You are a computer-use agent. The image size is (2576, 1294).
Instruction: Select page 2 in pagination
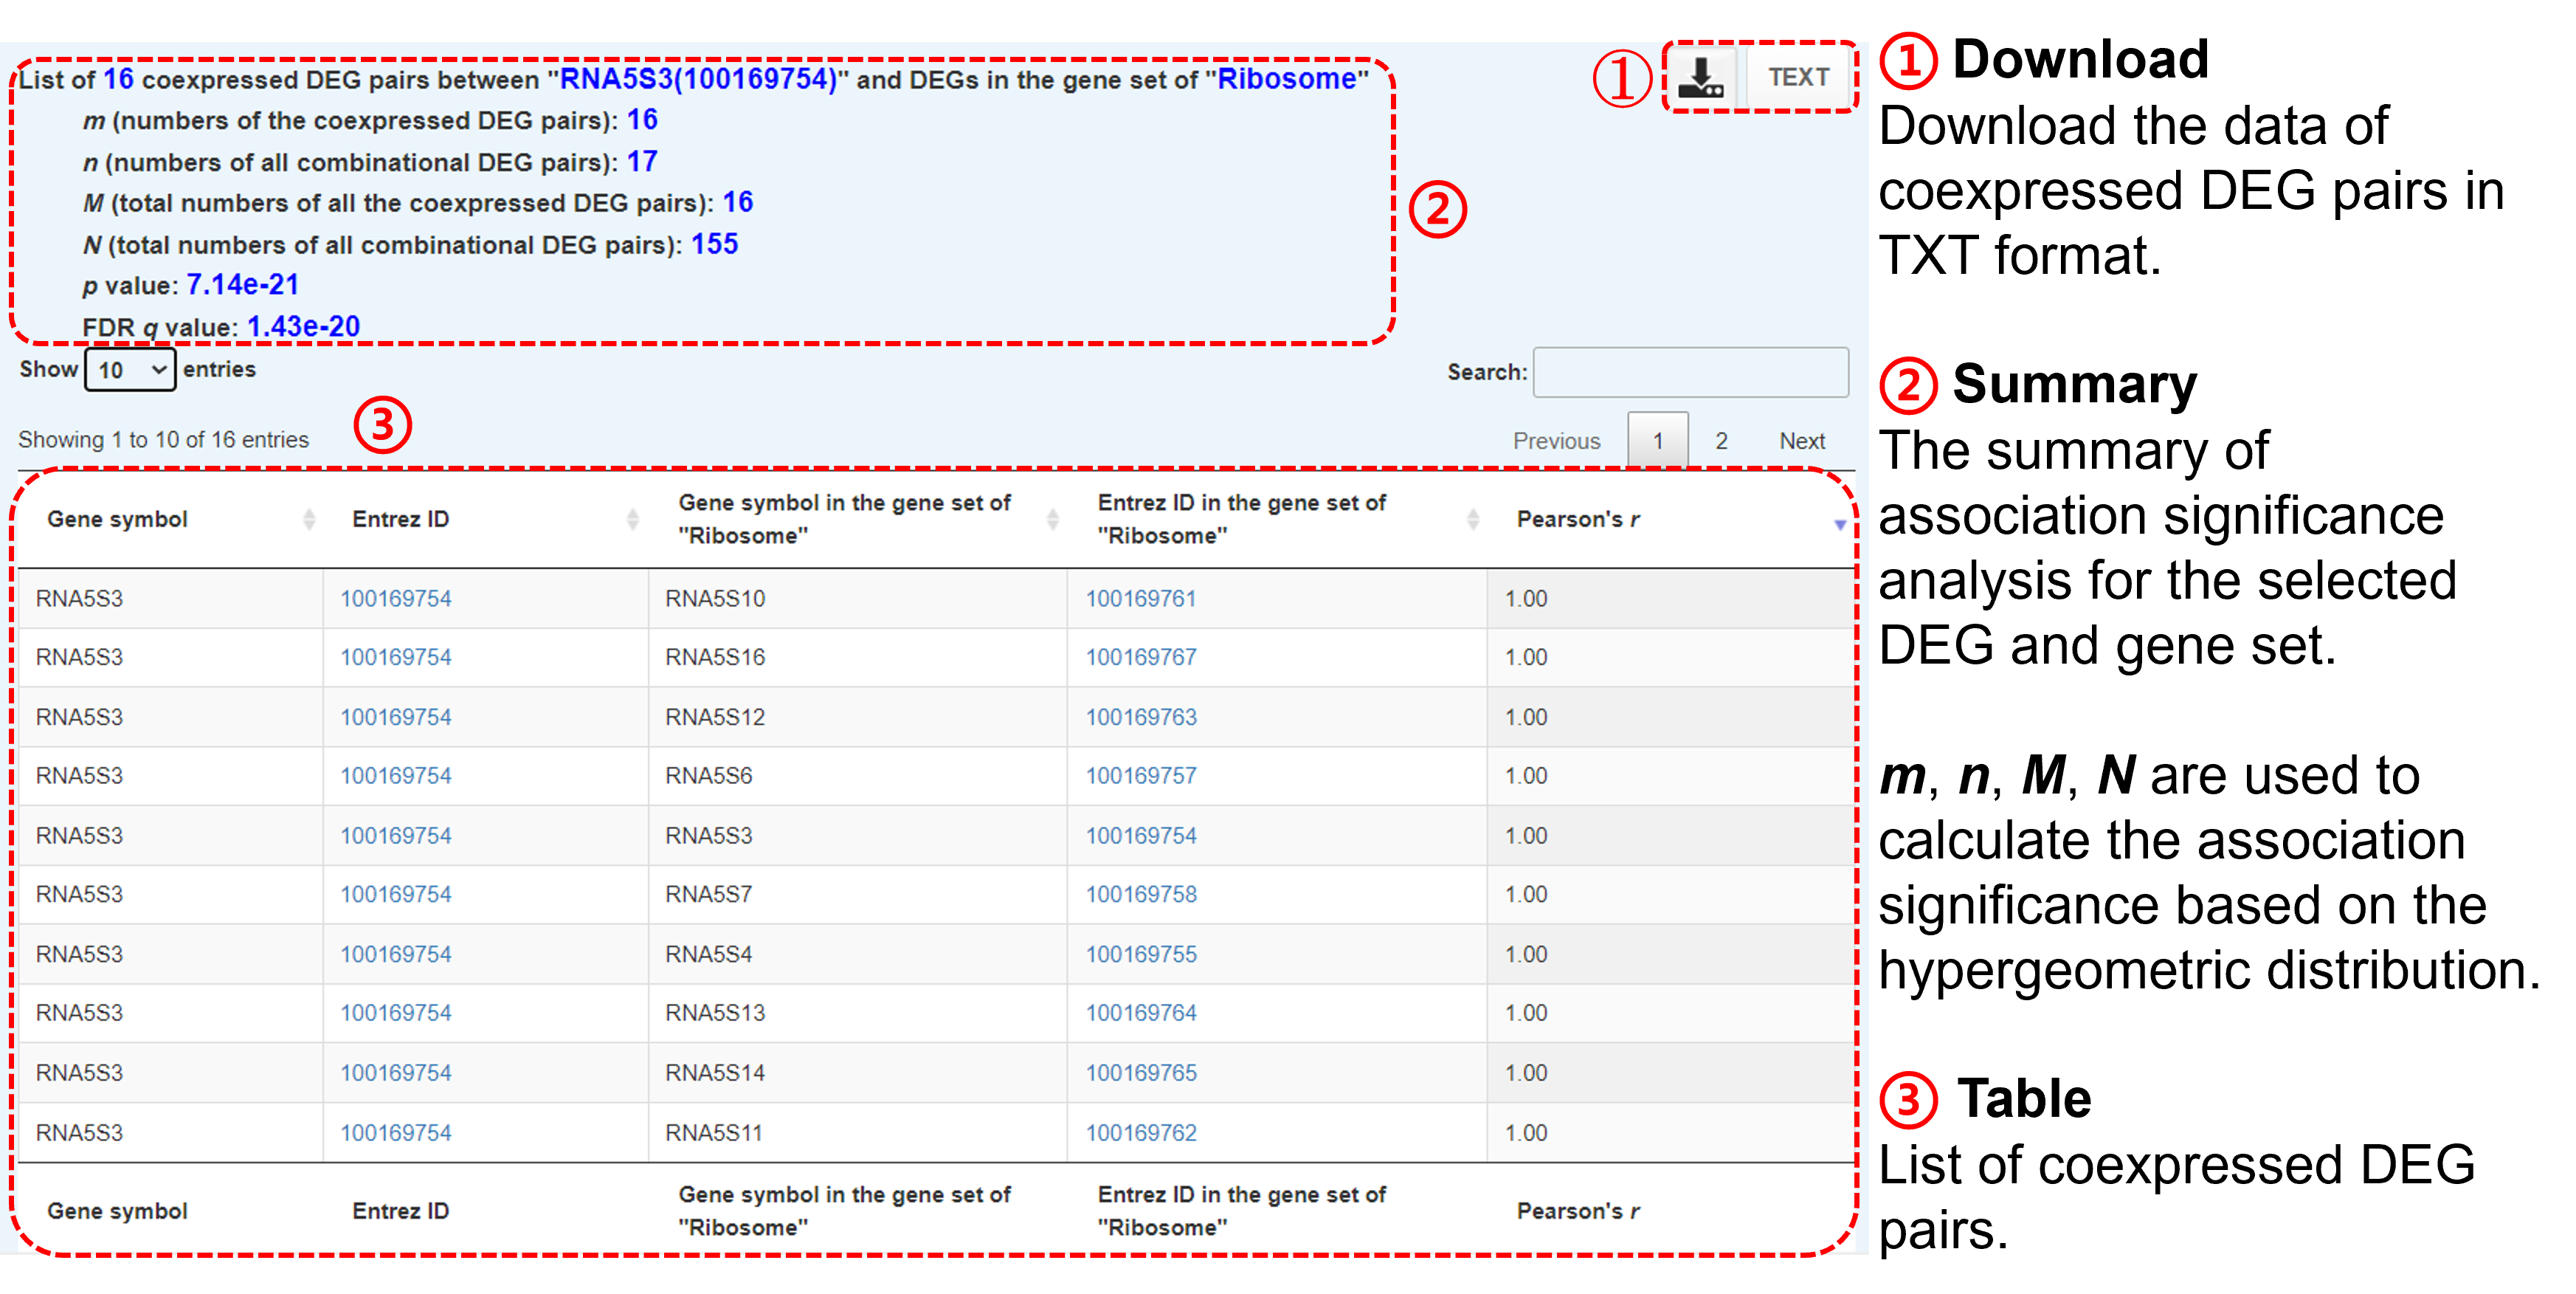click(1721, 441)
